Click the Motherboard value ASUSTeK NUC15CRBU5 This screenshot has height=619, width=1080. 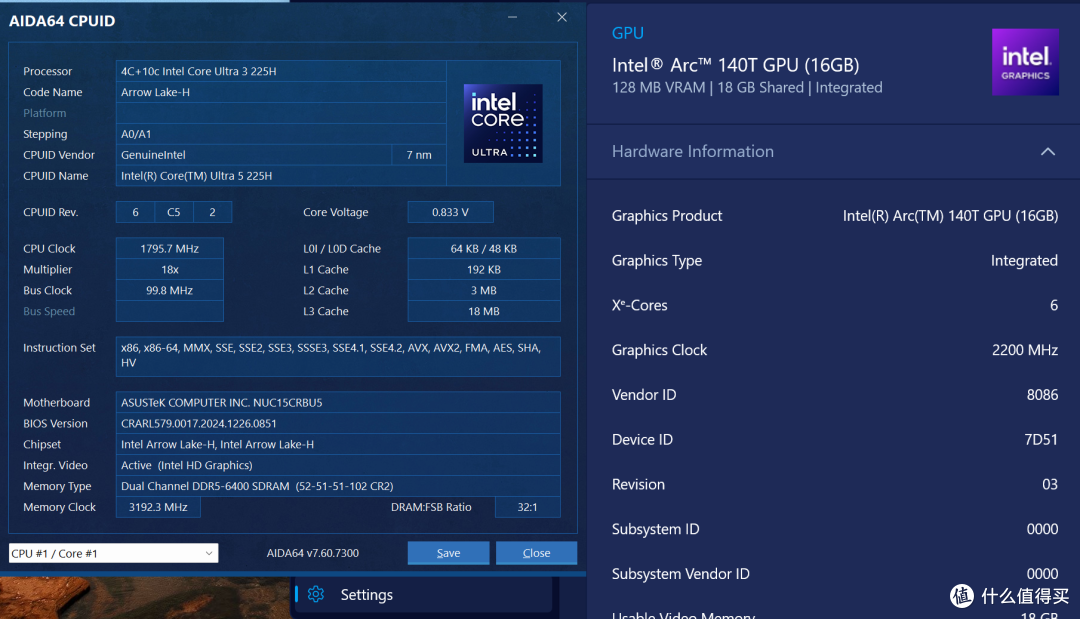click(x=338, y=402)
